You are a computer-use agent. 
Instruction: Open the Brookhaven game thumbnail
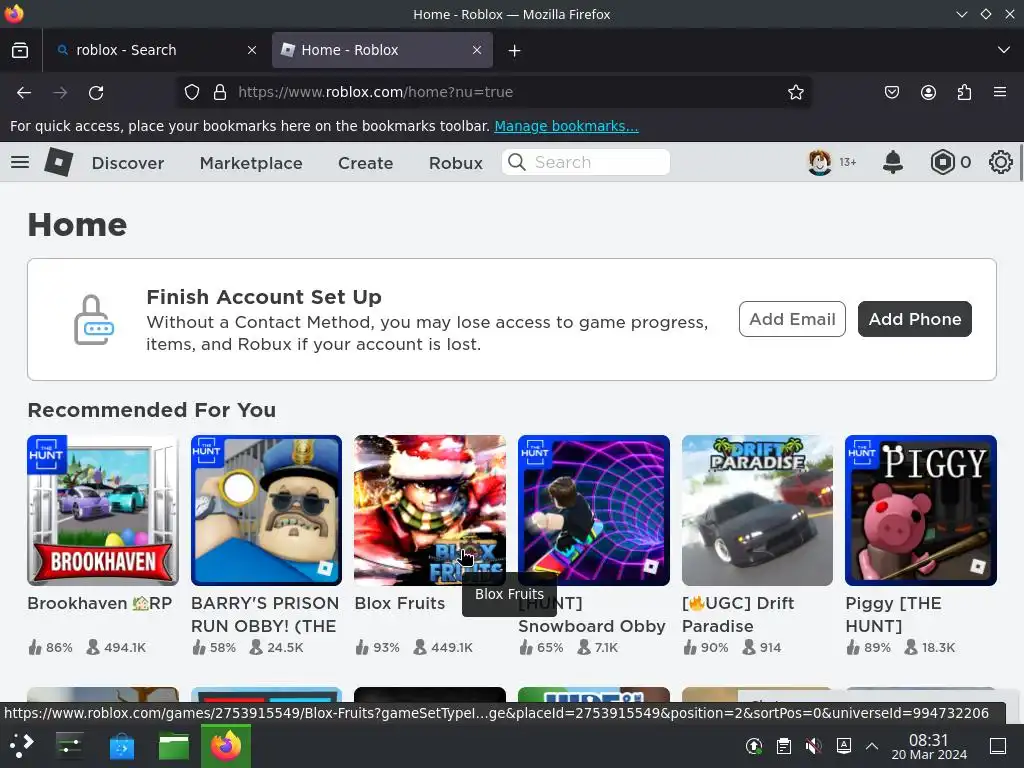pyautogui.click(x=103, y=510)
